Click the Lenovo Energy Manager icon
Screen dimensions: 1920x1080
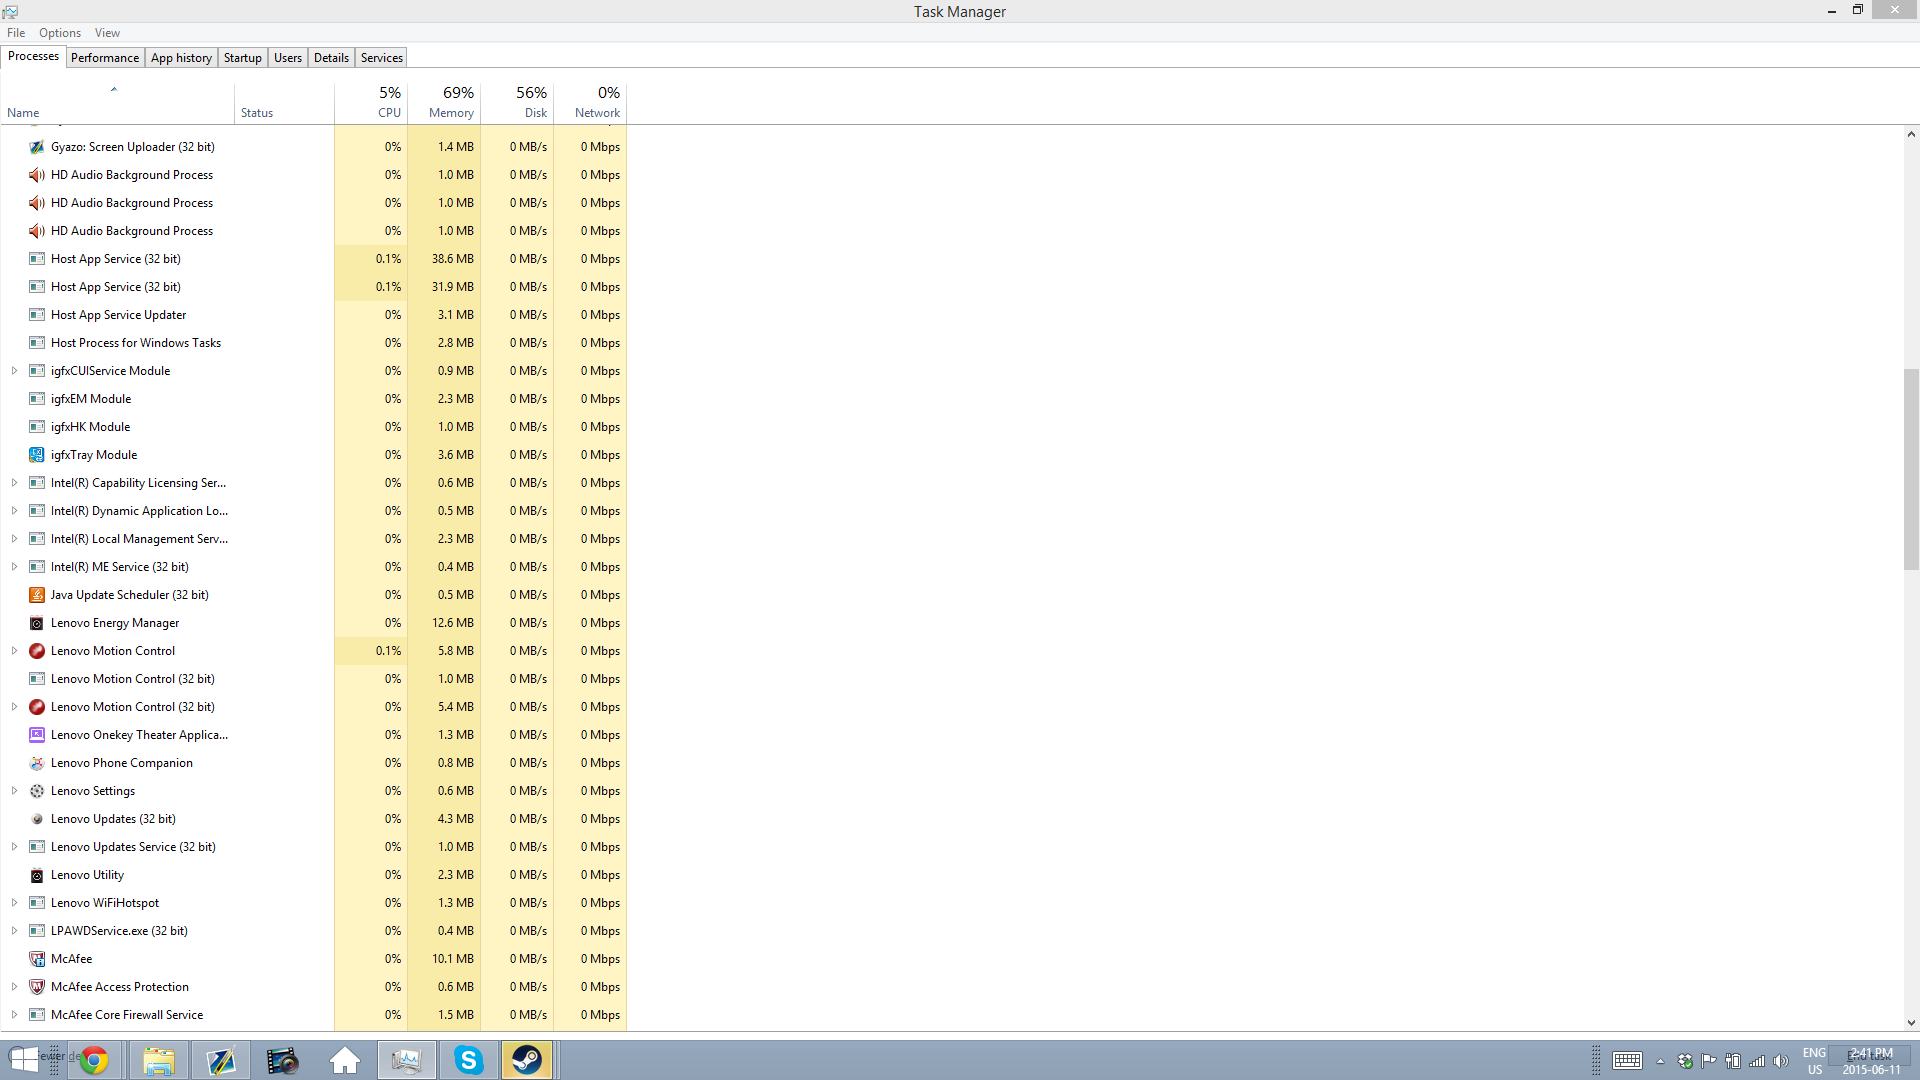pos(37,623)
